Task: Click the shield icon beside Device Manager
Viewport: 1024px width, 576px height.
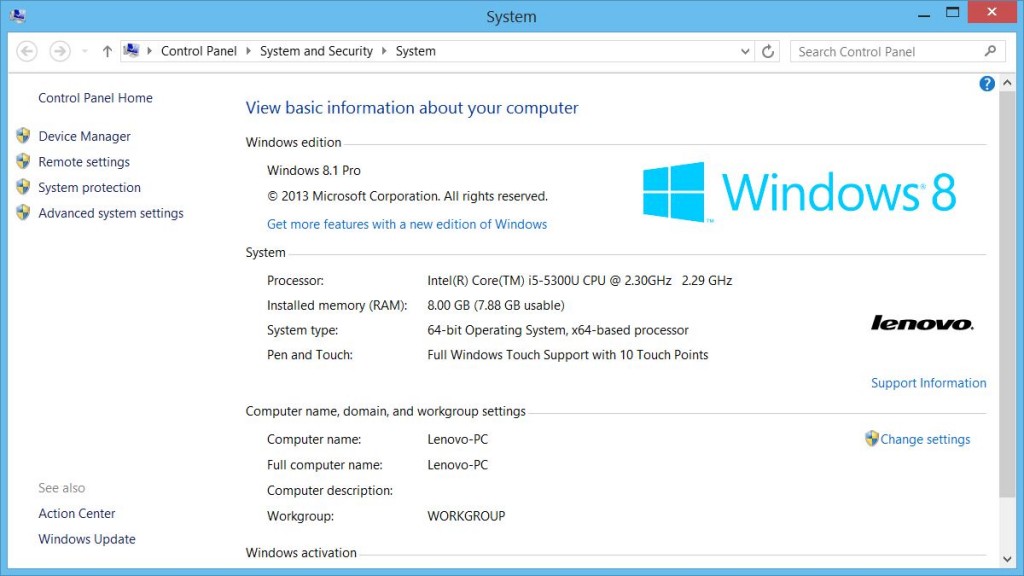Action: tap(24, 136)
